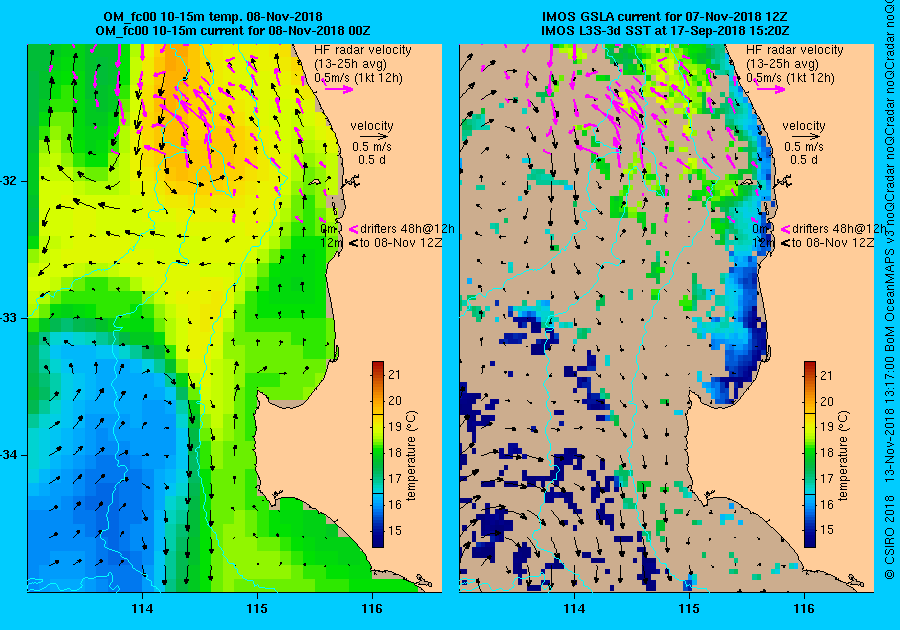Click '20' tick on left colorbar
Image resolution: width=900 pixels, height=630 pixels.
[394, 400]
